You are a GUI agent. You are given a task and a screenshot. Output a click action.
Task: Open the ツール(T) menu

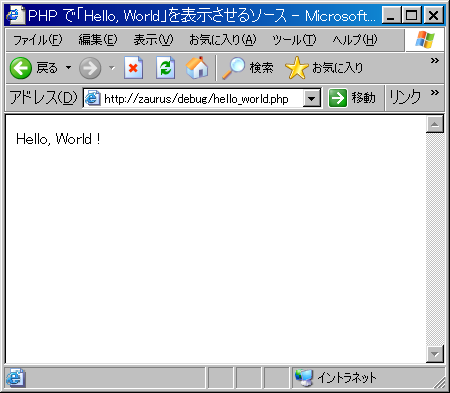pos(294,40)
